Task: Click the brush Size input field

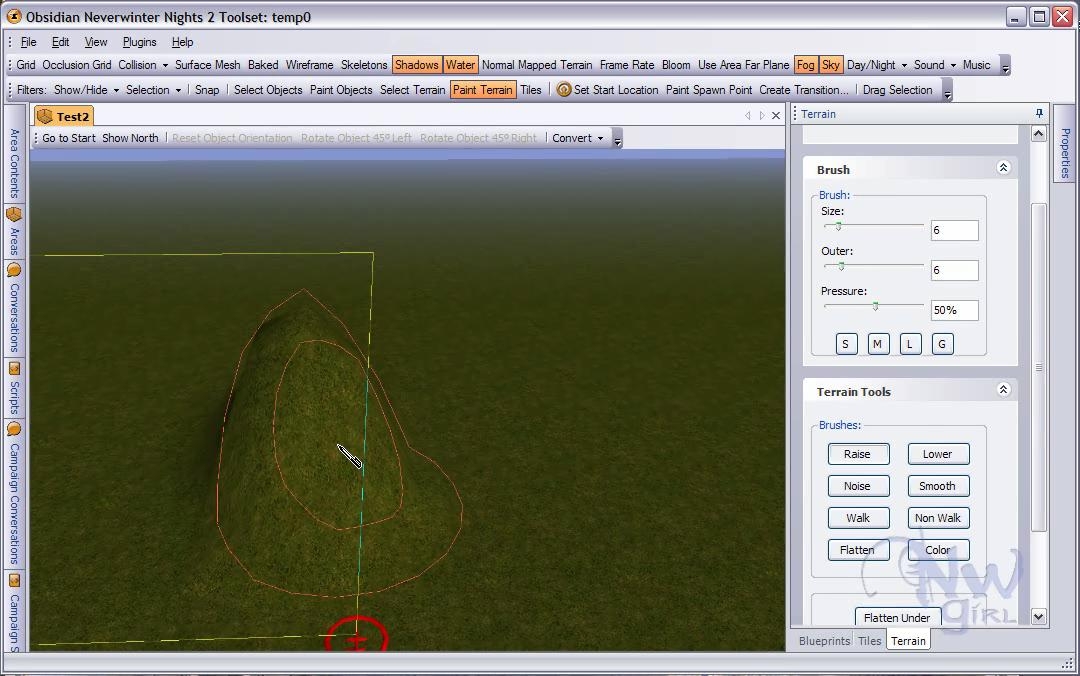Action: (953, 230)
